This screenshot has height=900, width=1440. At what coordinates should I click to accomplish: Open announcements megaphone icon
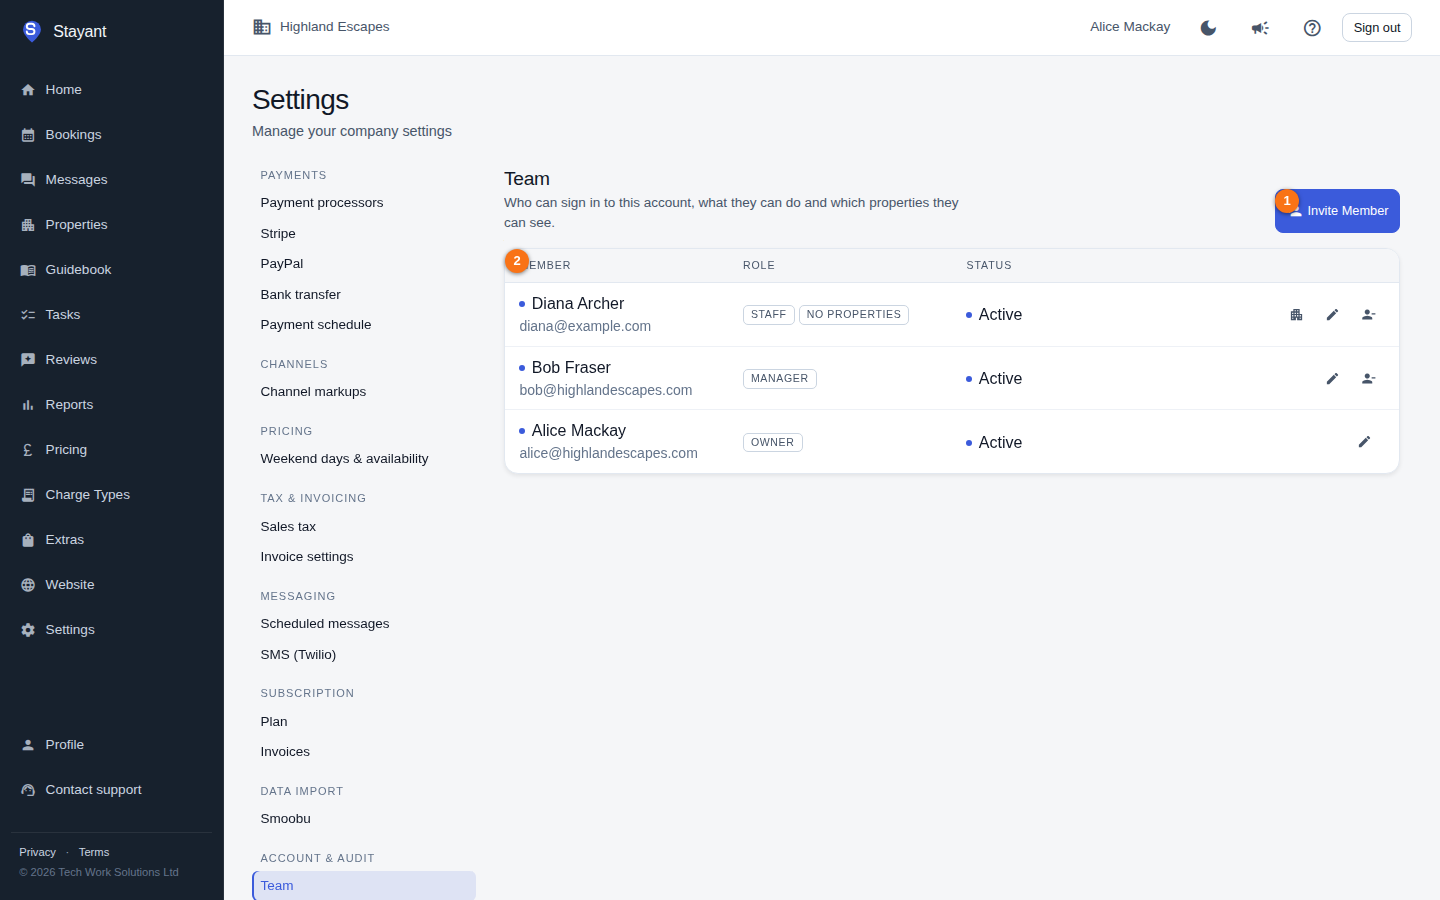pyautogui.click(x=1260, y=28)
